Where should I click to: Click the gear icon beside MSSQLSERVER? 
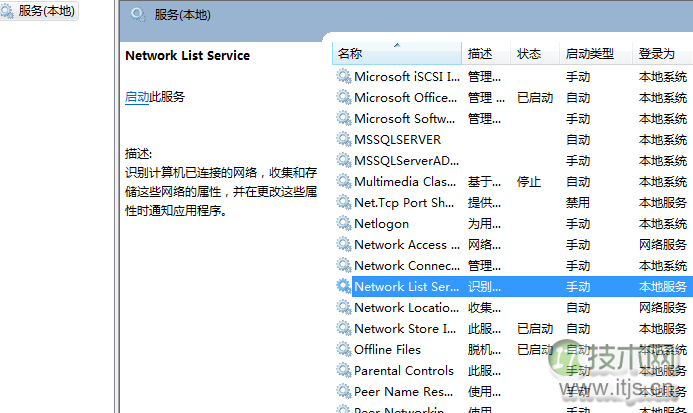click(343, 139)
